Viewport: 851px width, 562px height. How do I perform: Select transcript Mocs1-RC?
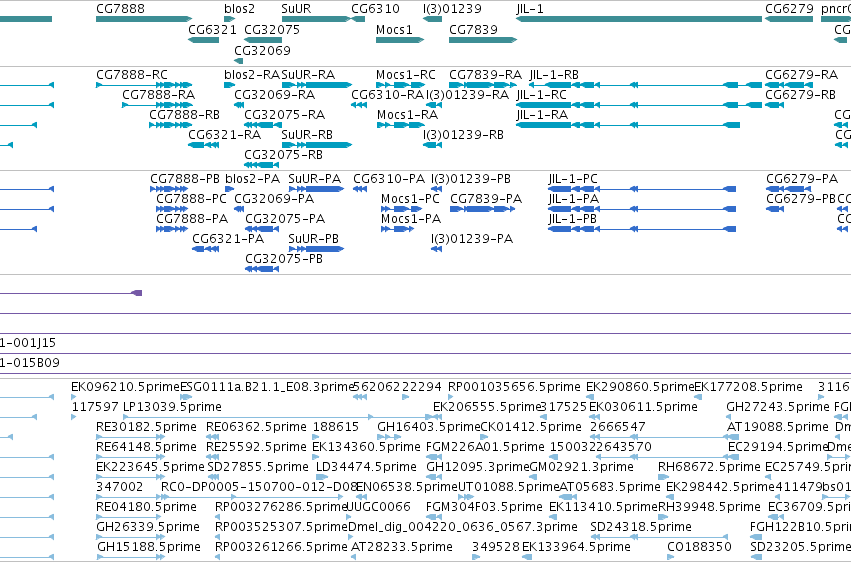tap(399, 85)
